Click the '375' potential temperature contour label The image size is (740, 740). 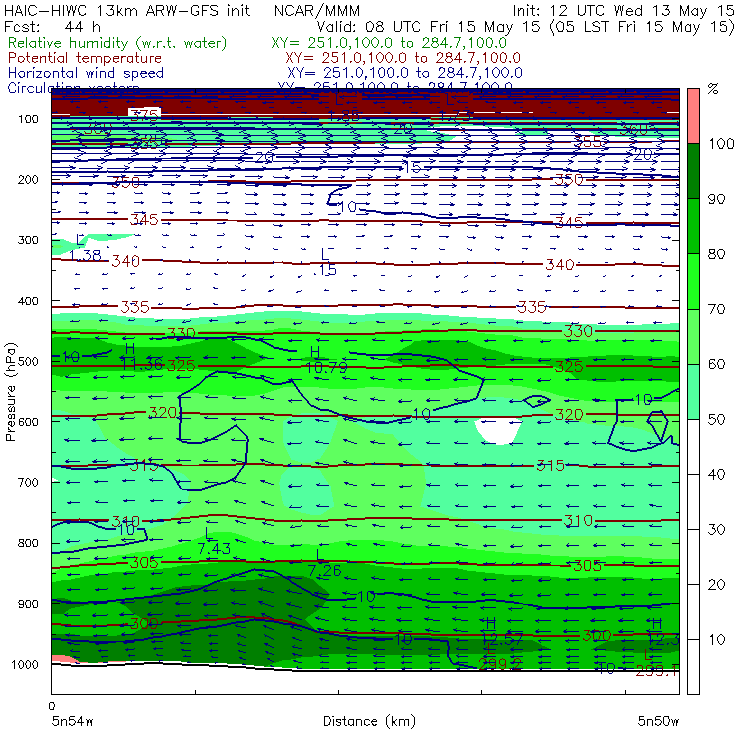click(144, 115)
